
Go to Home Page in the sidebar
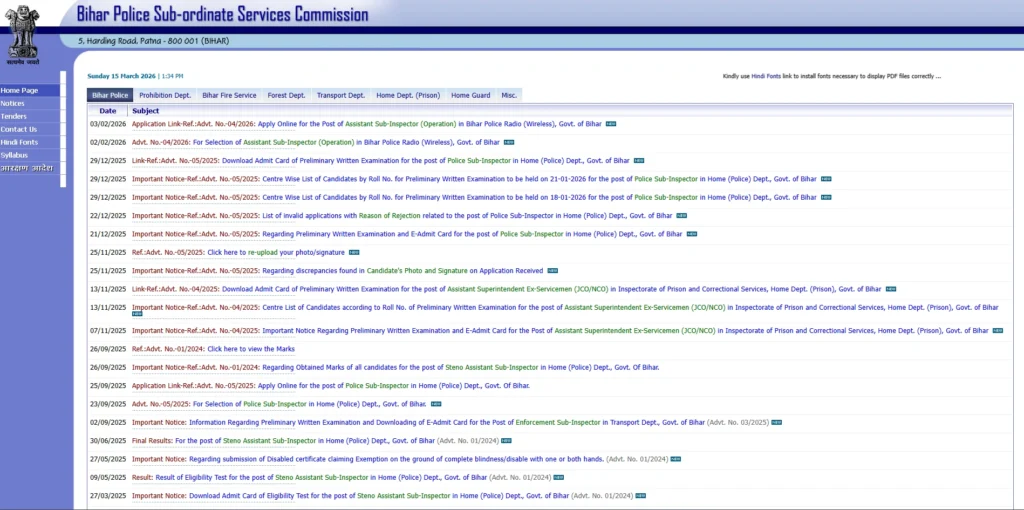30,91
